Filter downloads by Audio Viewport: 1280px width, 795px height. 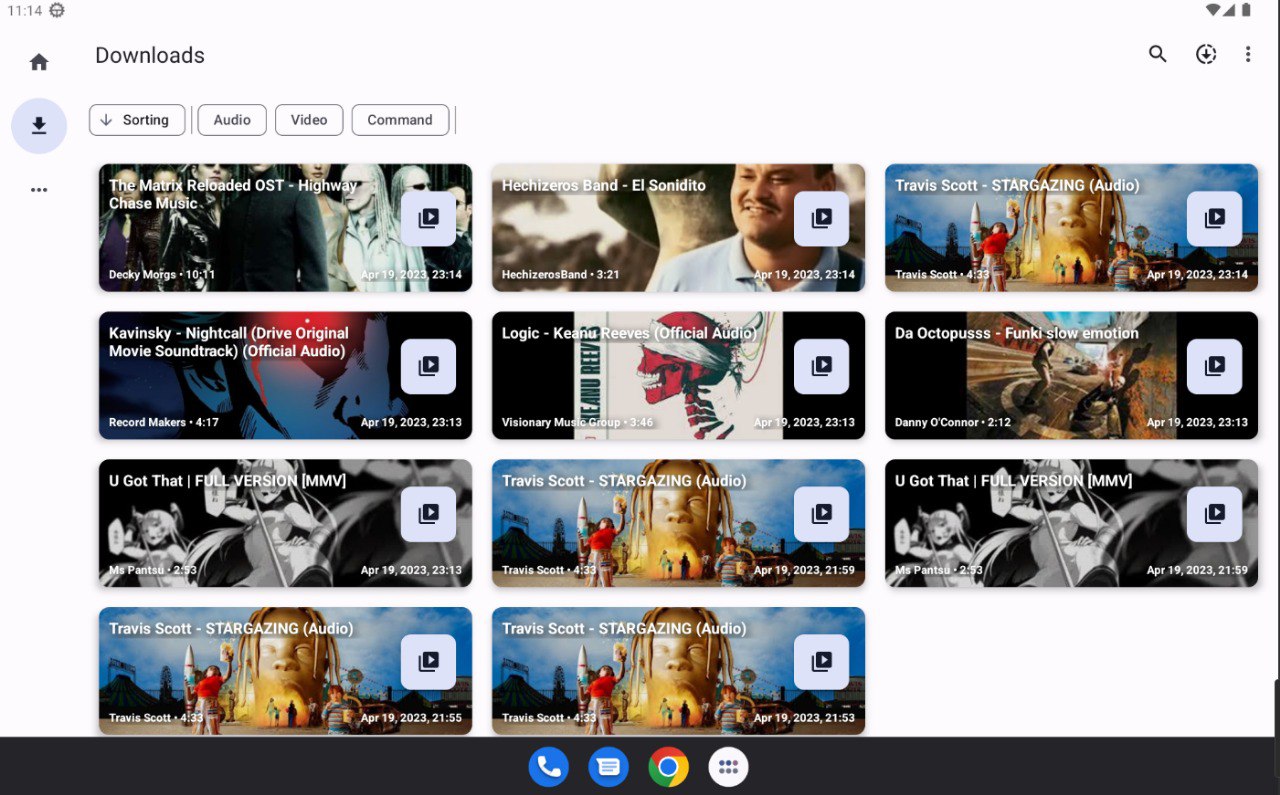pos(232,120)
